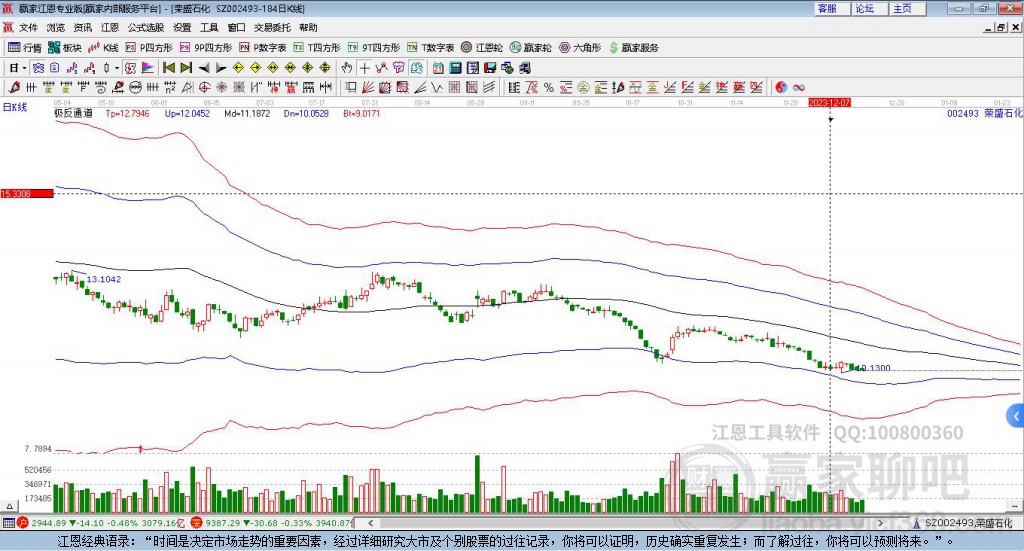Expand the candlestick style dropdown arrow

116,68
